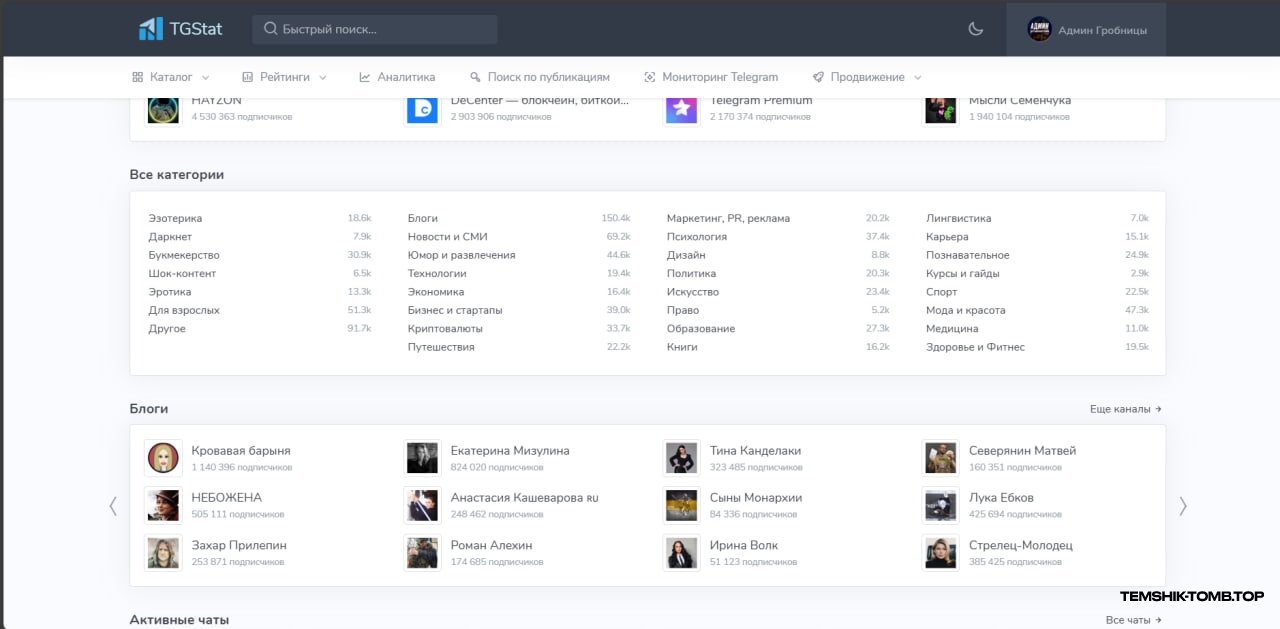Open the Для взрослых category
The height and width of the screenshot is (629, 1280).
pyautogui.click(x=184, y=310)
